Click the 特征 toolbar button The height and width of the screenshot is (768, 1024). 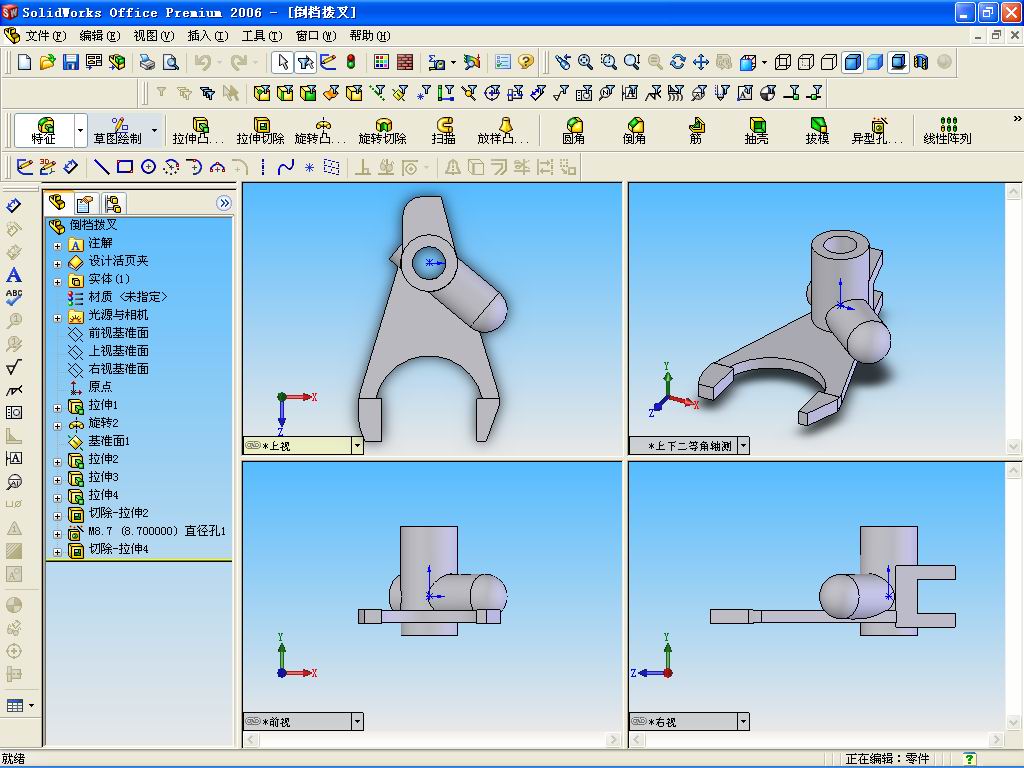pyautogui.click(x=44, y=131)
